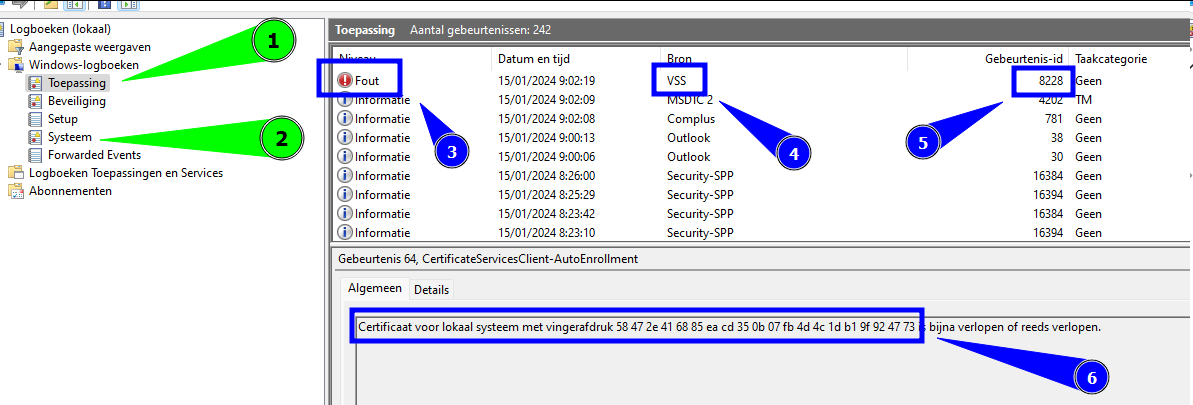
Task: Click the red error icon of the Fout event
Action: click(x=345, y=81)
